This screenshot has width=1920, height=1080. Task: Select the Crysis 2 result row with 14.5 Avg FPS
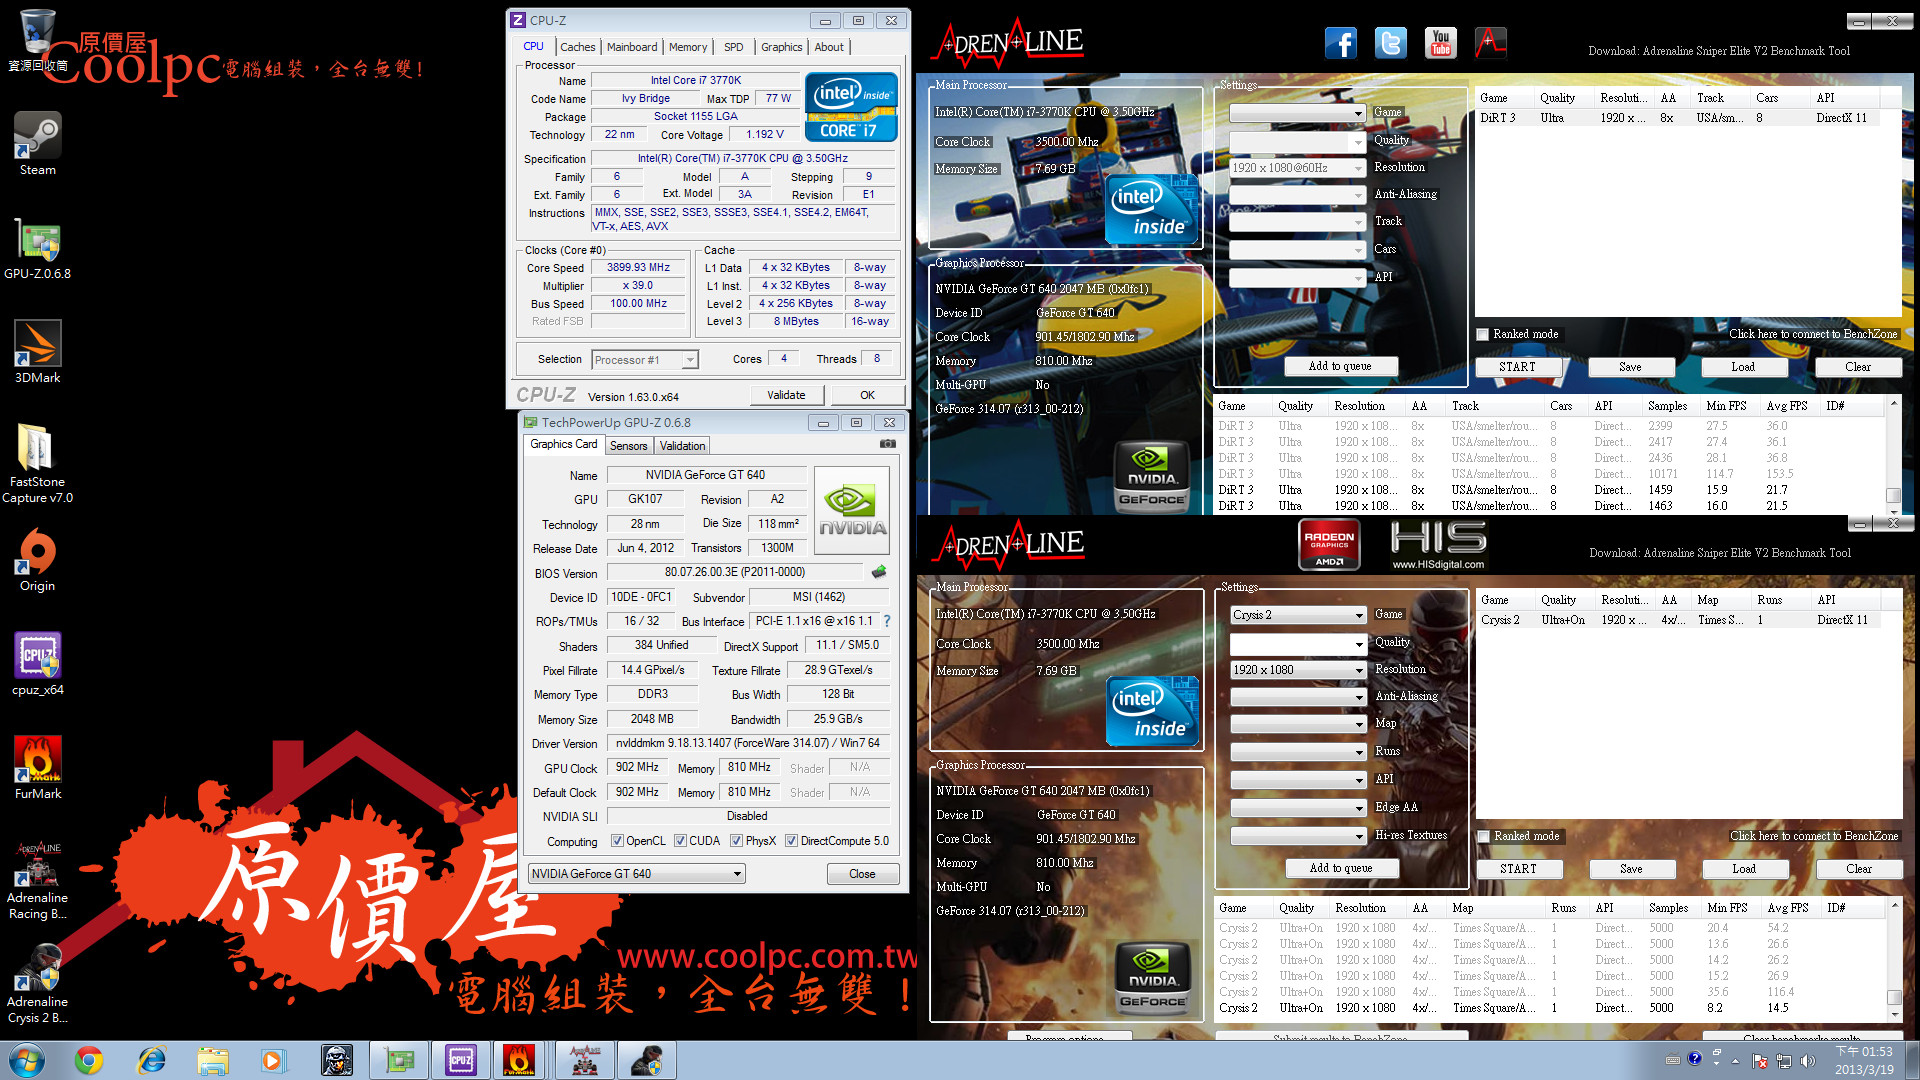1549,1008
